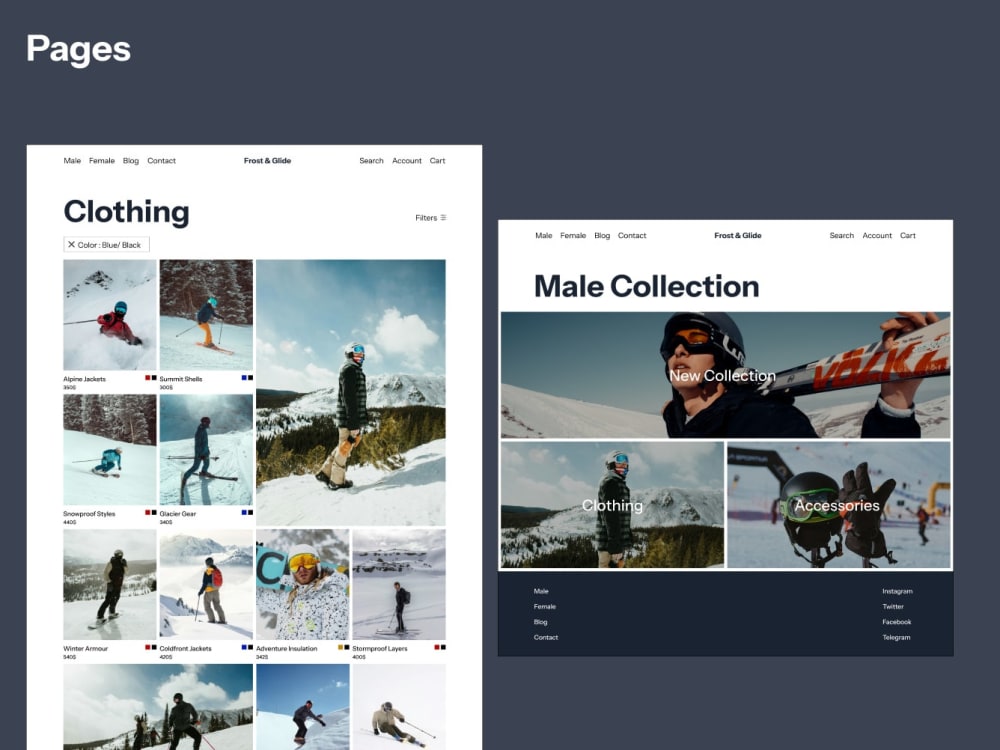Select Coldfront Jackets product image
Viewport: 1000px width, 750px height.
[x=206, y=584]
